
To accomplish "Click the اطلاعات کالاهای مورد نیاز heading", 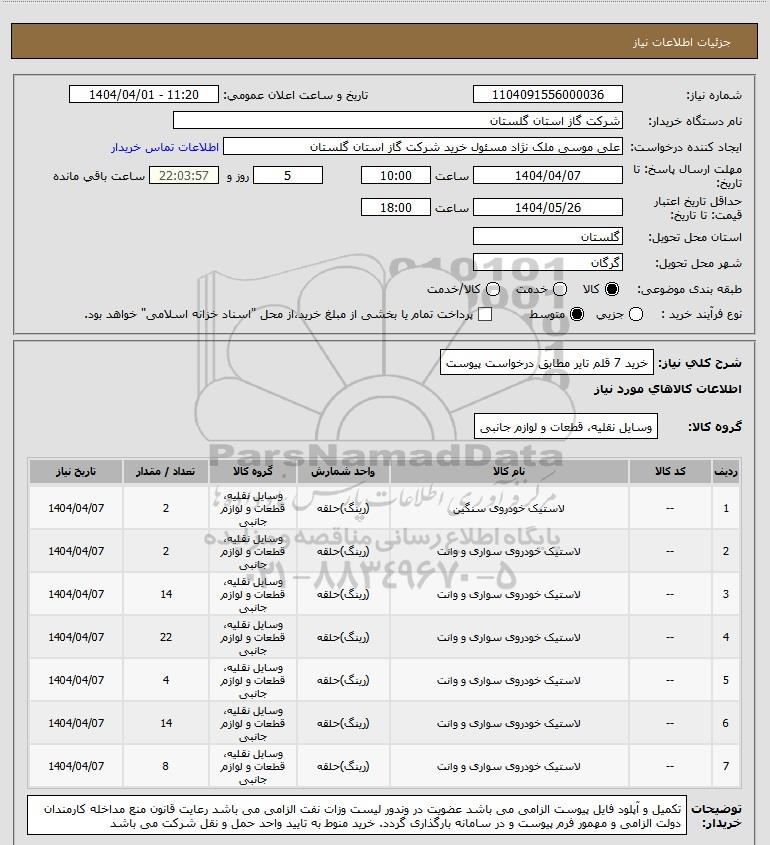I will click(x=668, y=389).
